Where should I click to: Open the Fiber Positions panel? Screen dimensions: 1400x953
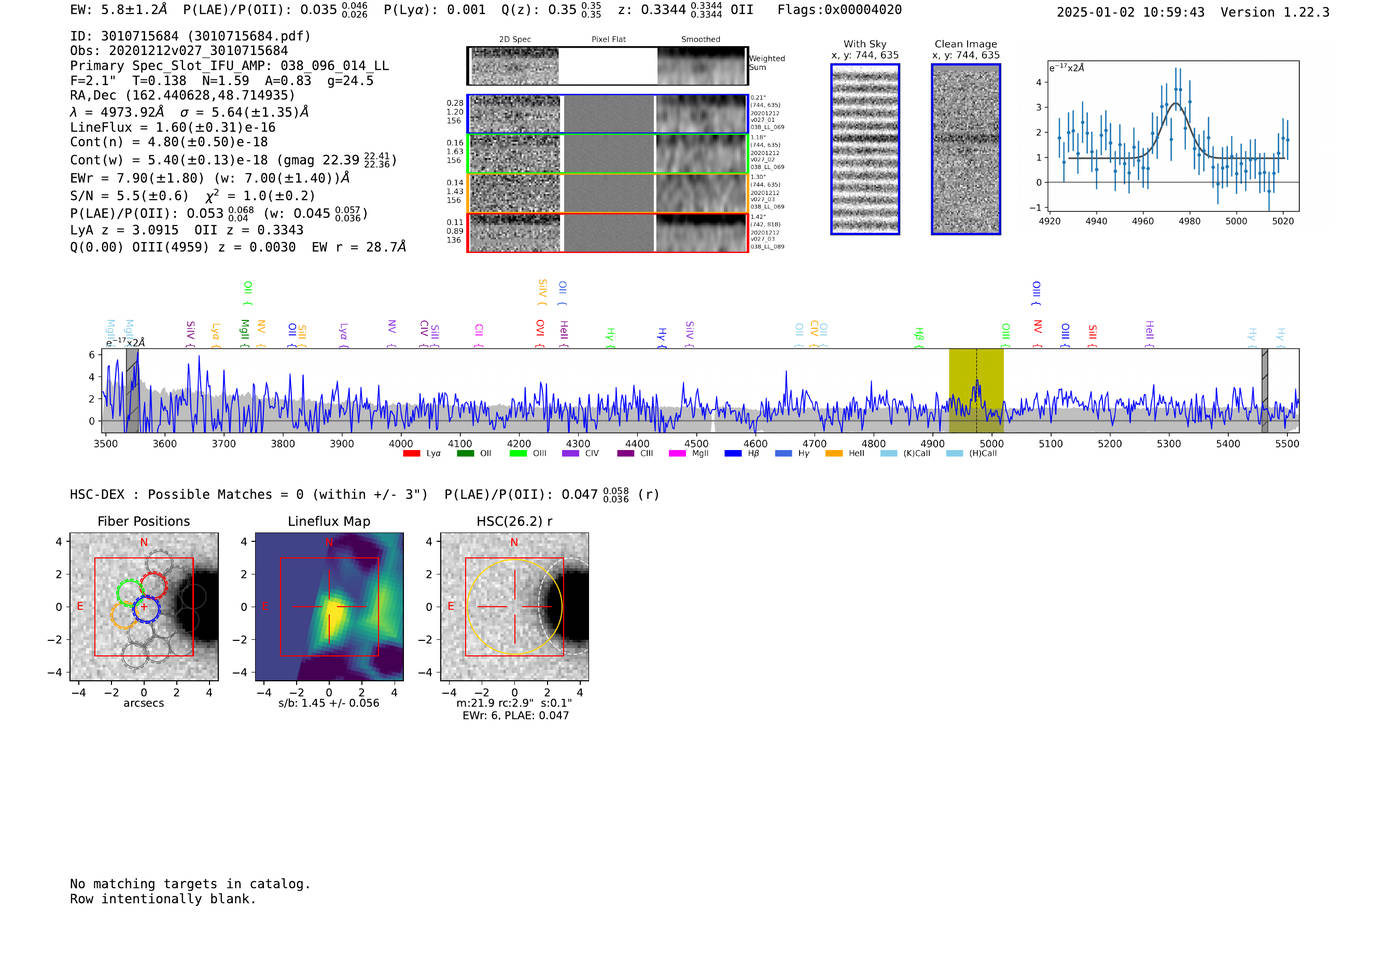pyautogui.click(x=144, y=607)
